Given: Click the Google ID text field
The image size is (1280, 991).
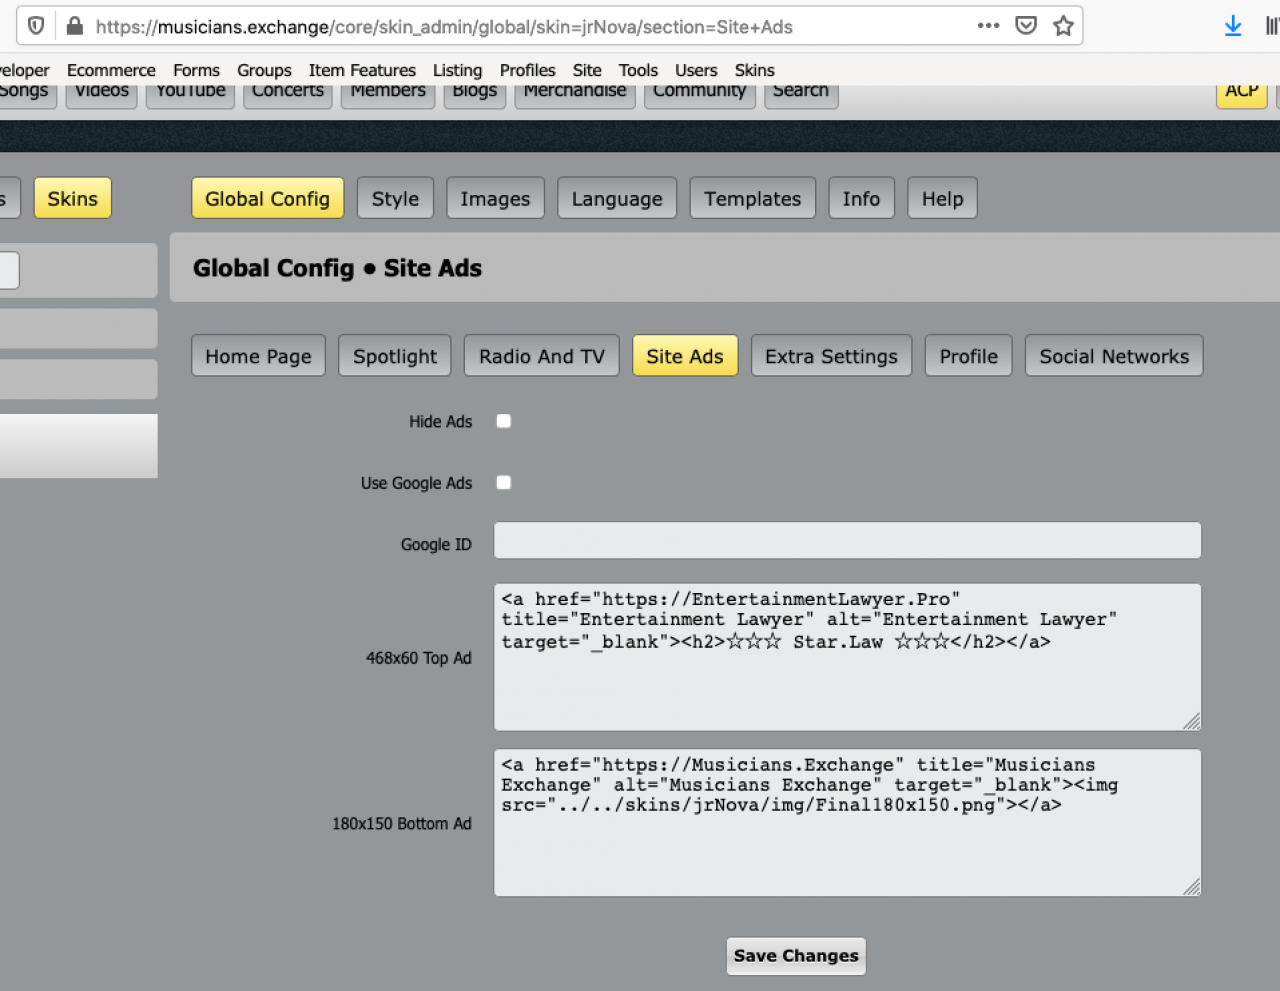Looking at the screenshot, I should [847, 540].
